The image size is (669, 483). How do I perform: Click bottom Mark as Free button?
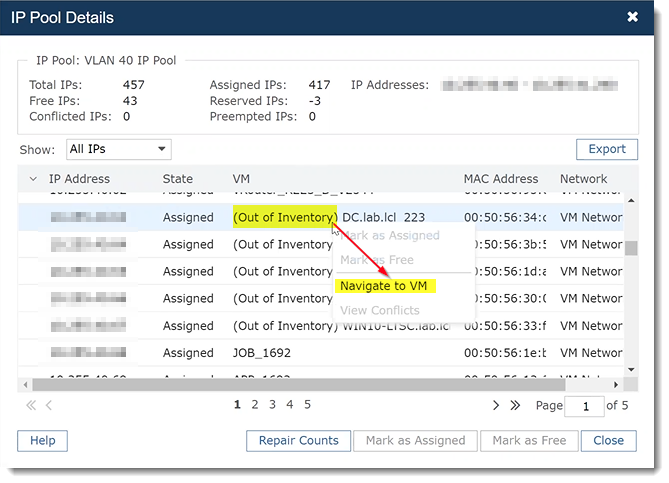pos(529,440)
